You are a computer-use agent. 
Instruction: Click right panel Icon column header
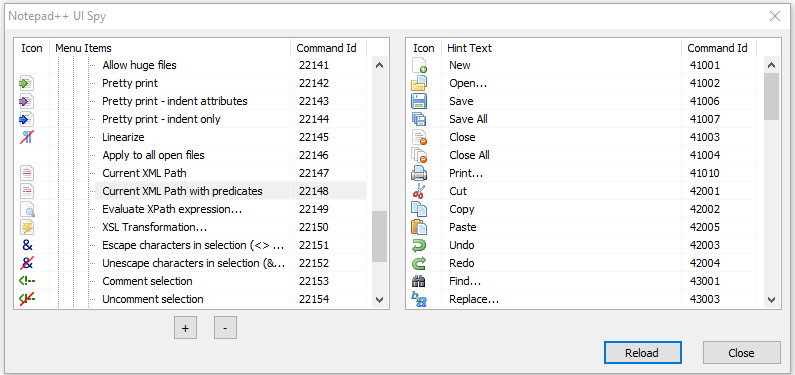pos(424,48)
